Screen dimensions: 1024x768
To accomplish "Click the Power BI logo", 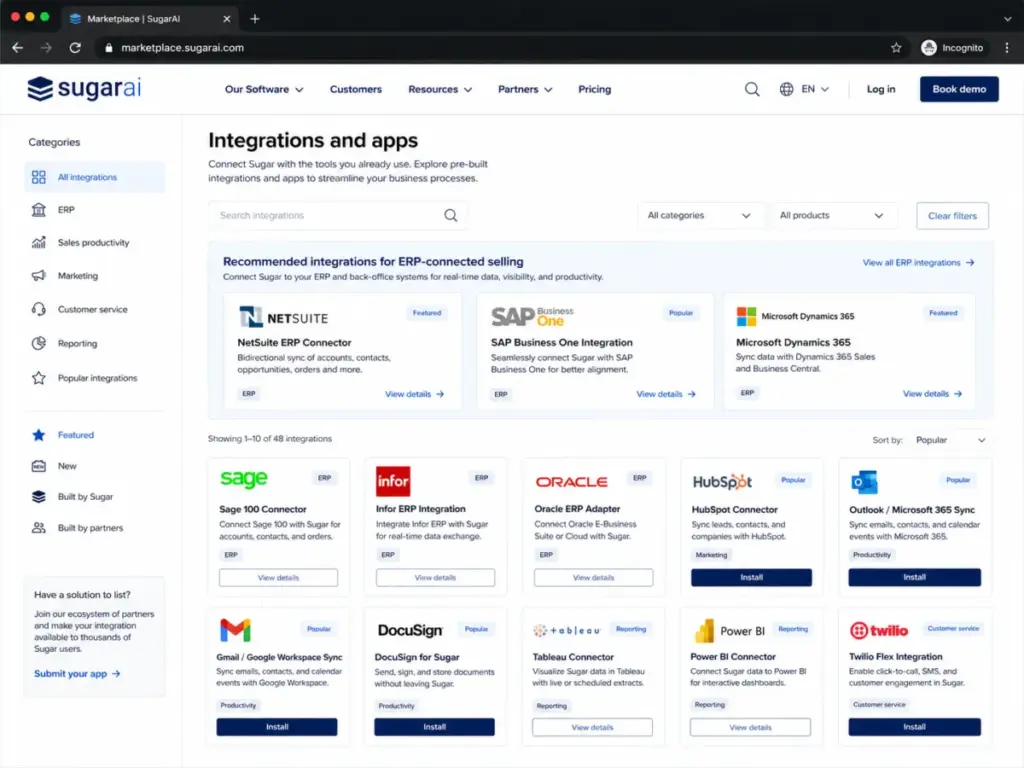I will coord(729,631).
